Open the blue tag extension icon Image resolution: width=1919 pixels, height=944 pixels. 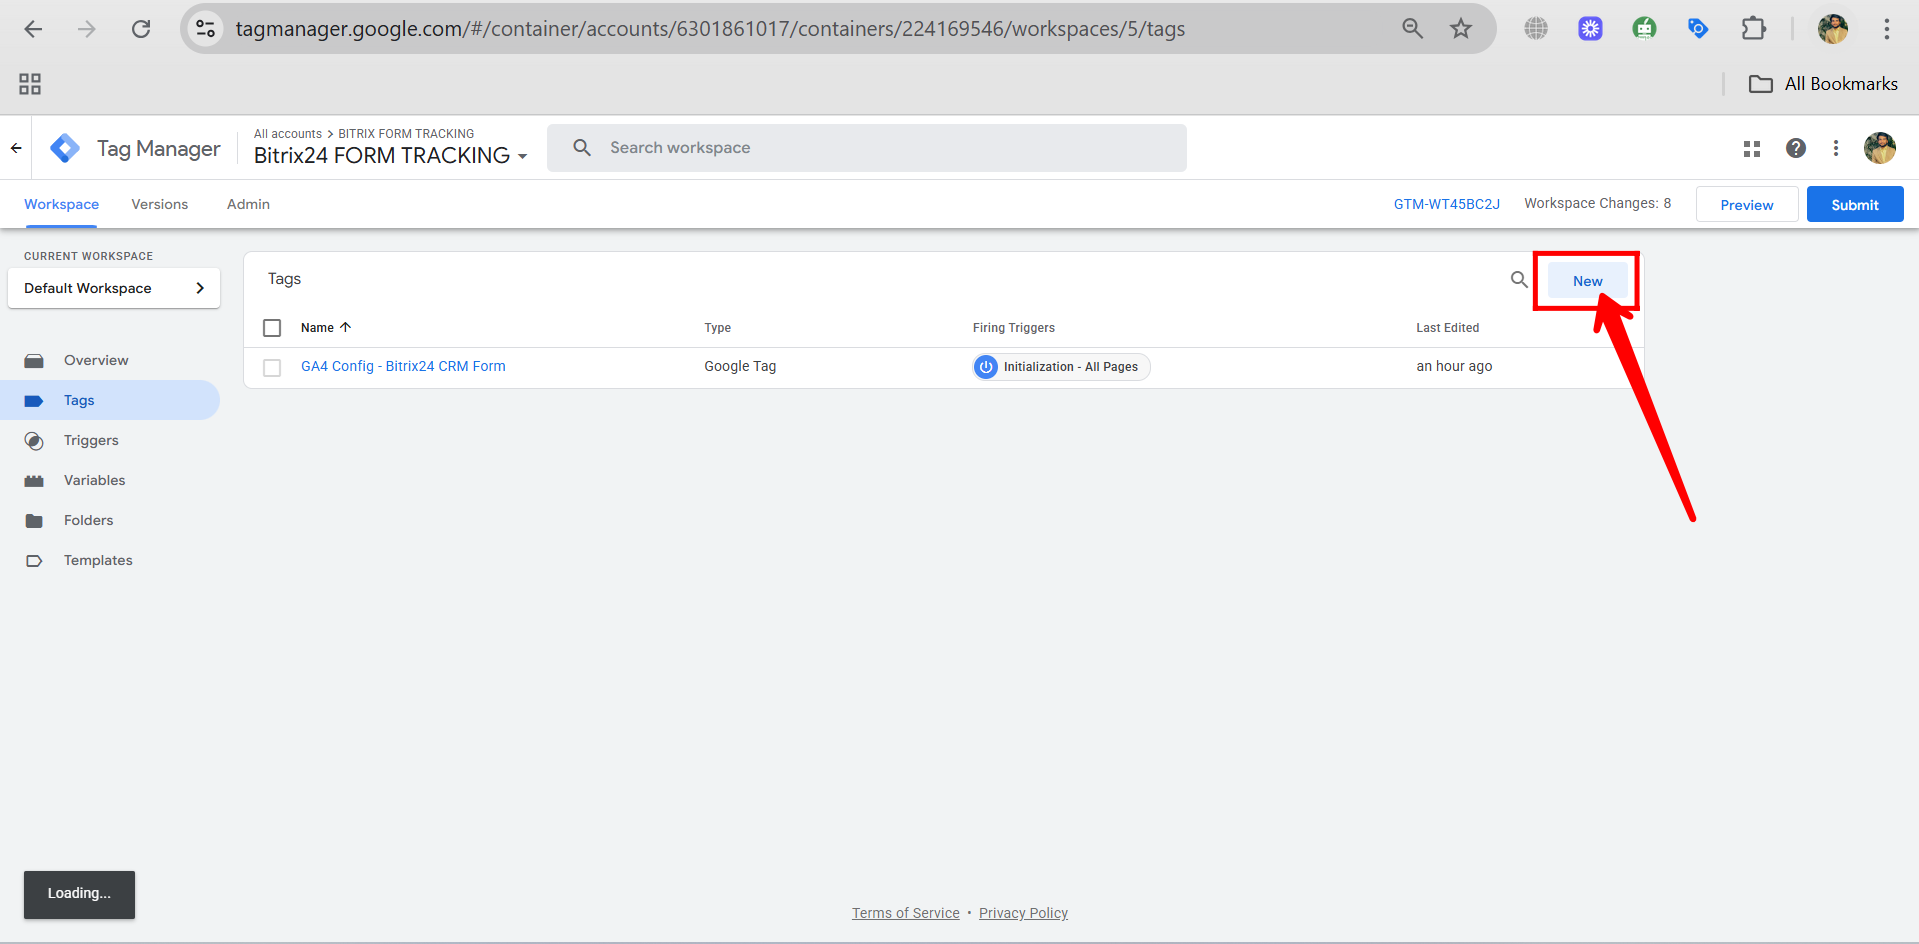[x=1698, y=29]
